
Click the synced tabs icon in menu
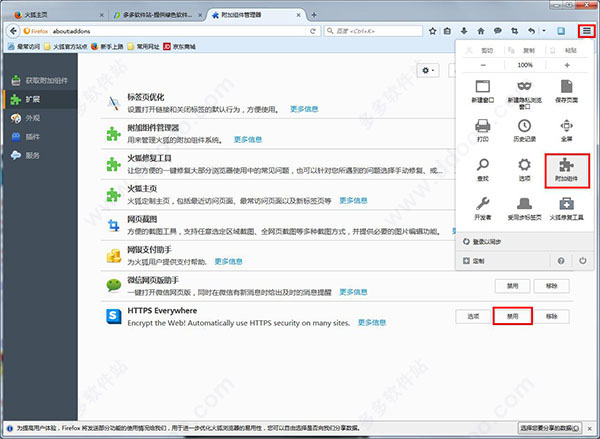pyautogui.click(x=524, y=209)
